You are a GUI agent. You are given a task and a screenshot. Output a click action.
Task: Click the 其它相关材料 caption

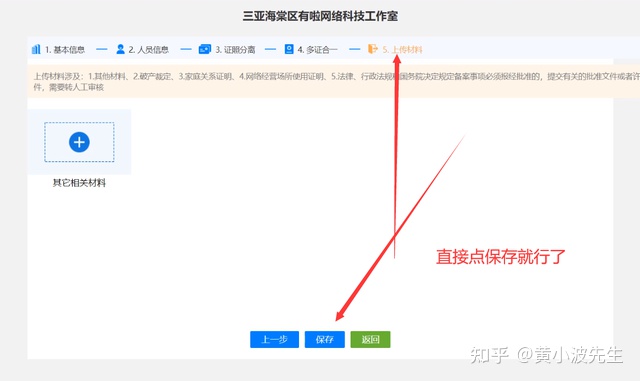79,183
